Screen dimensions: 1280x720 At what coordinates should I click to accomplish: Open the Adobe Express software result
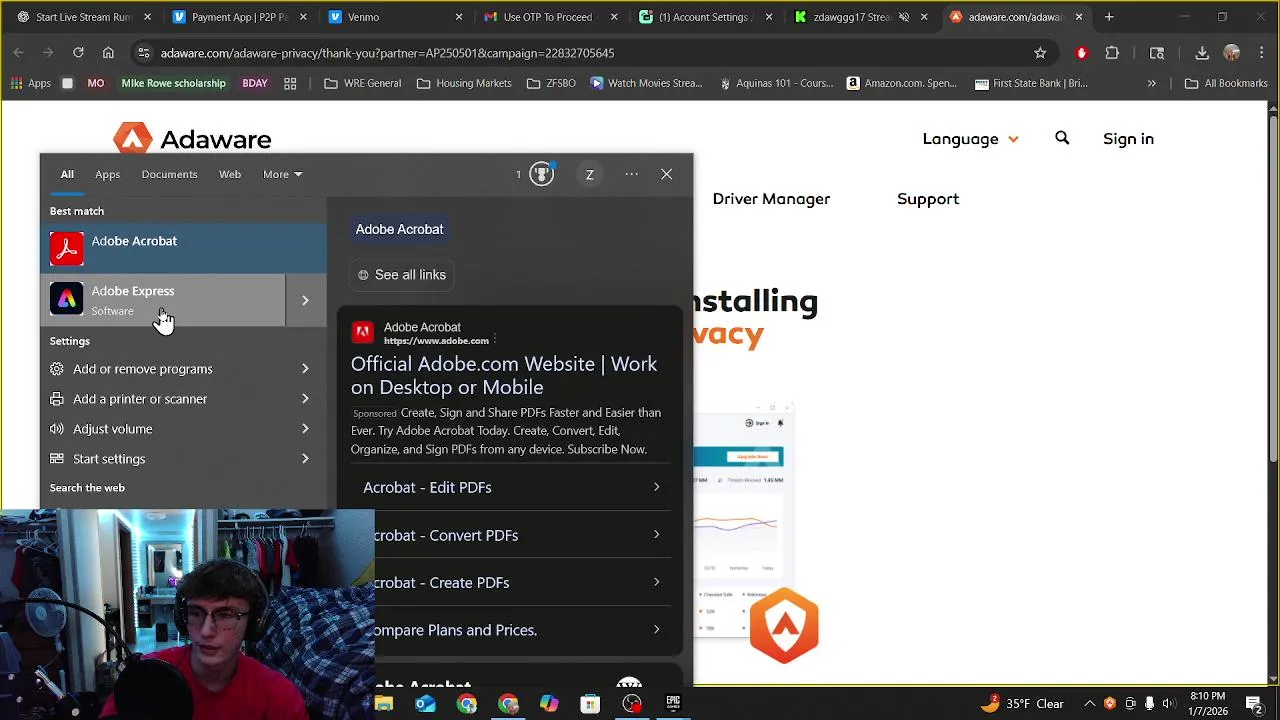(x=163, y=300)
